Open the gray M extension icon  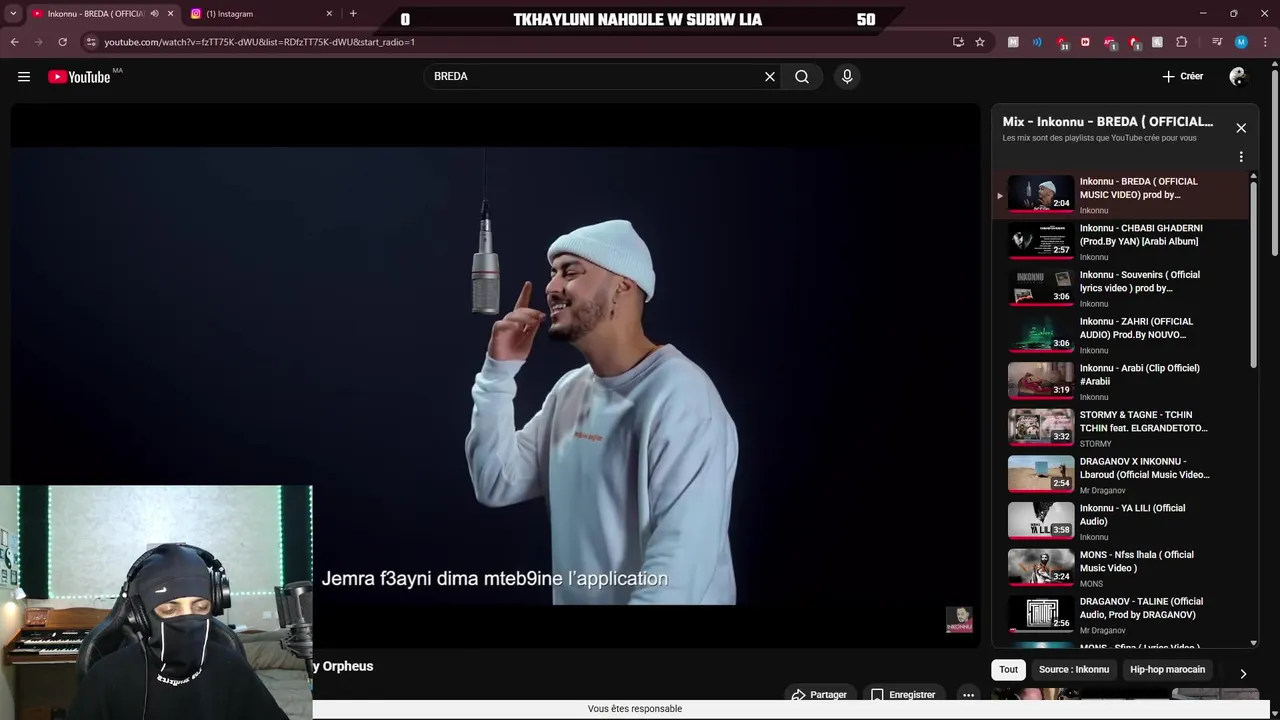pos(1013,42)
